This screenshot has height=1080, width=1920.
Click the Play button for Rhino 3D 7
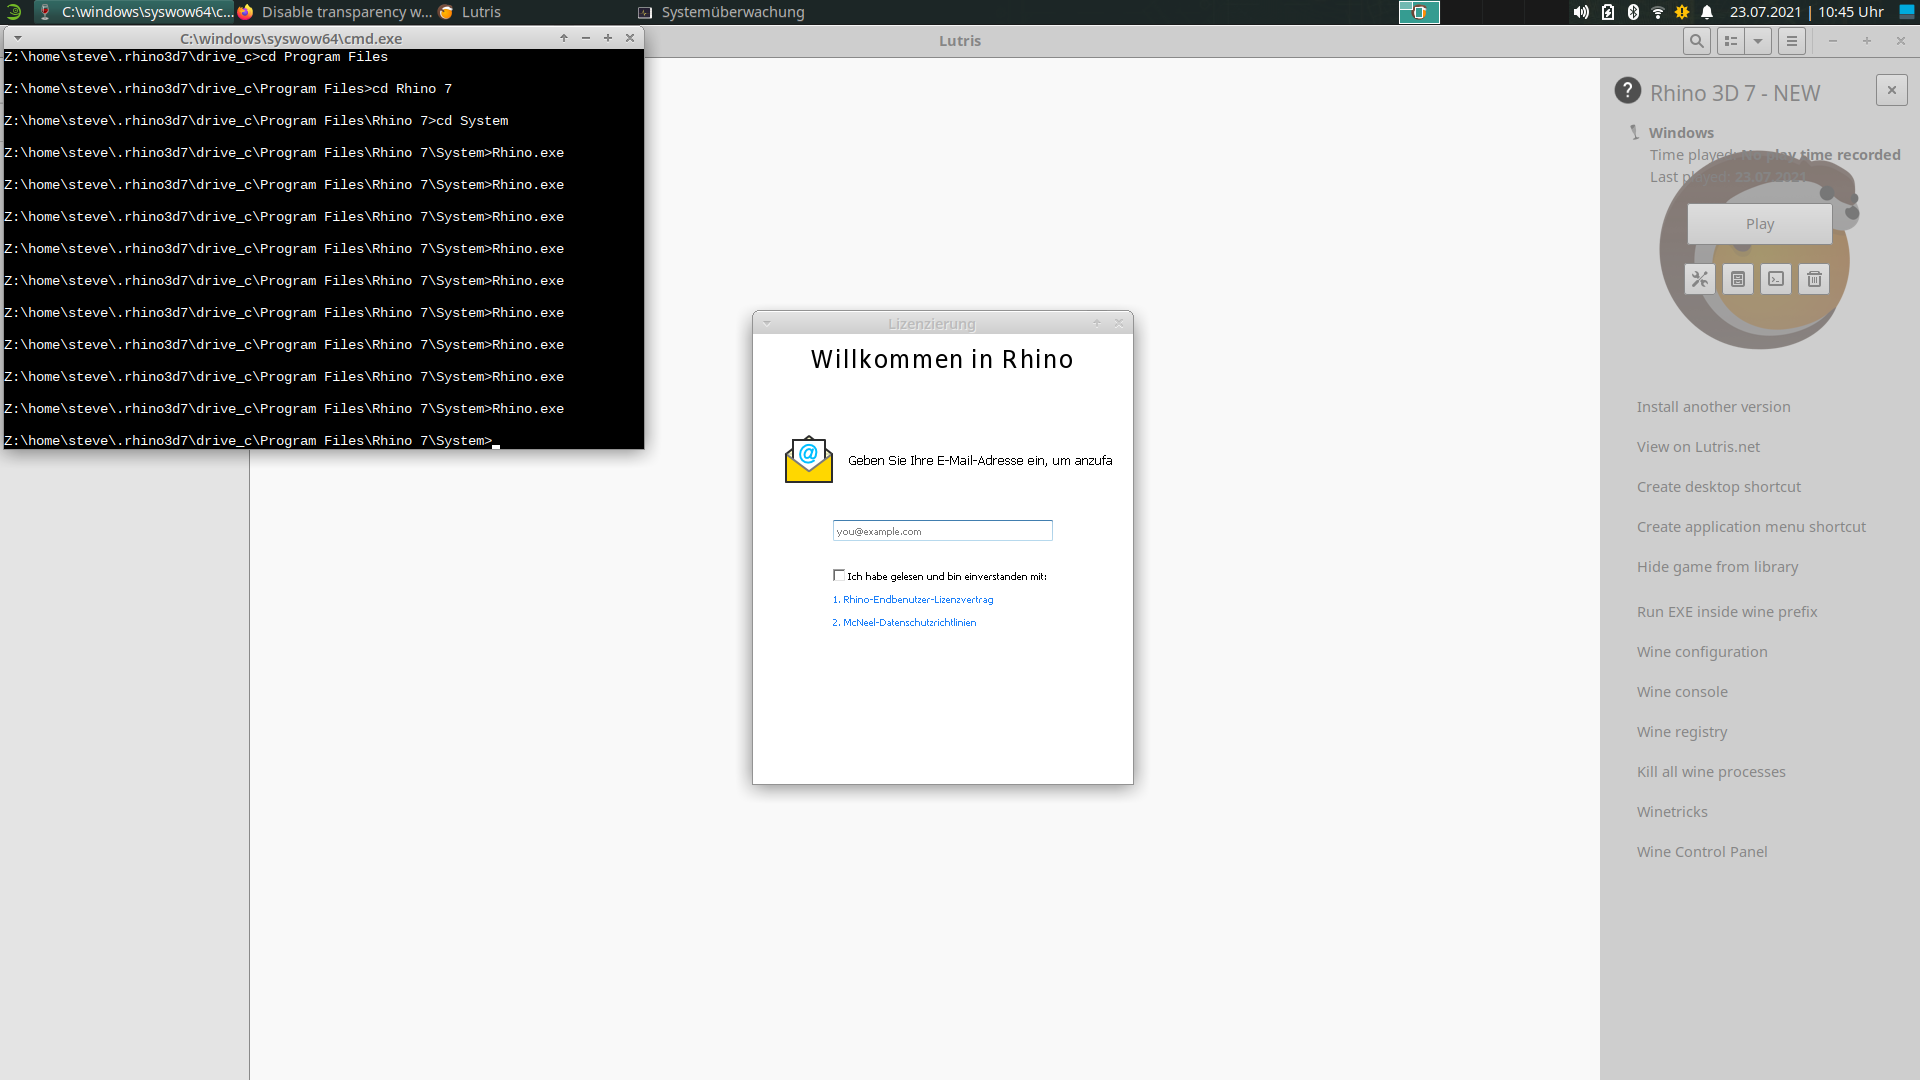point(1760,224)
